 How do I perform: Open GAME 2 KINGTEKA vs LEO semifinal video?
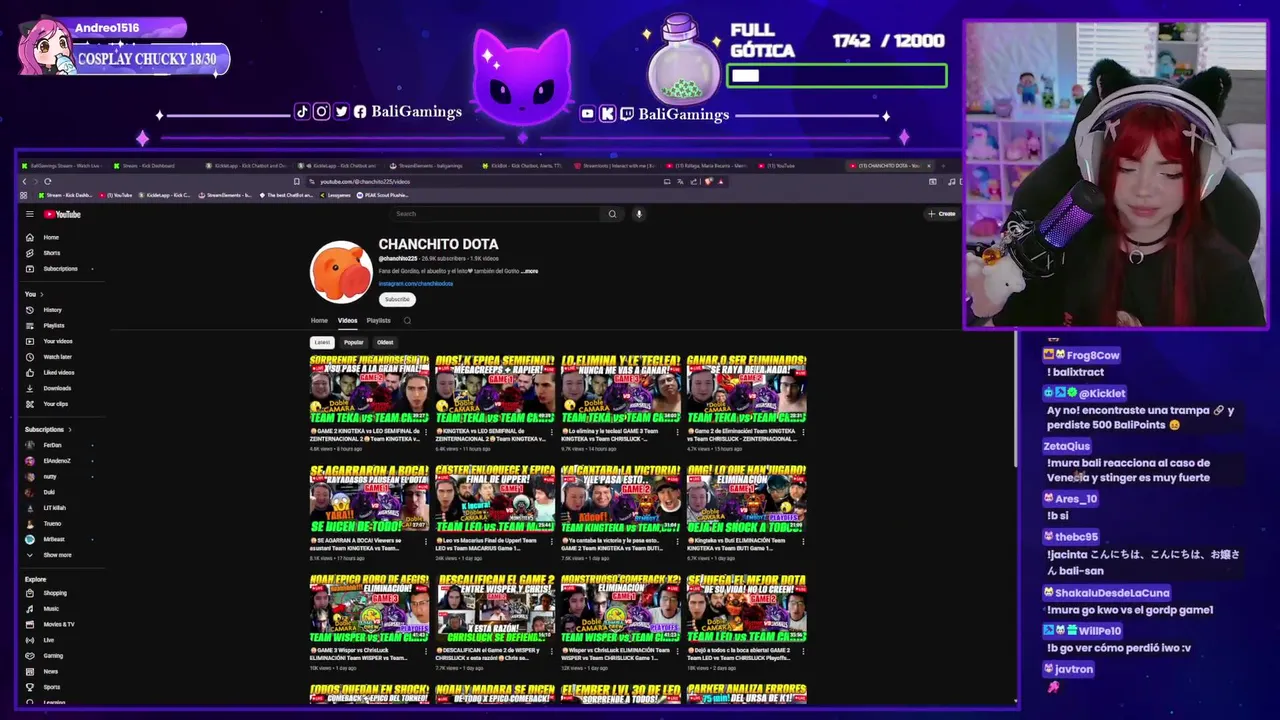click(x=369, y=390)
